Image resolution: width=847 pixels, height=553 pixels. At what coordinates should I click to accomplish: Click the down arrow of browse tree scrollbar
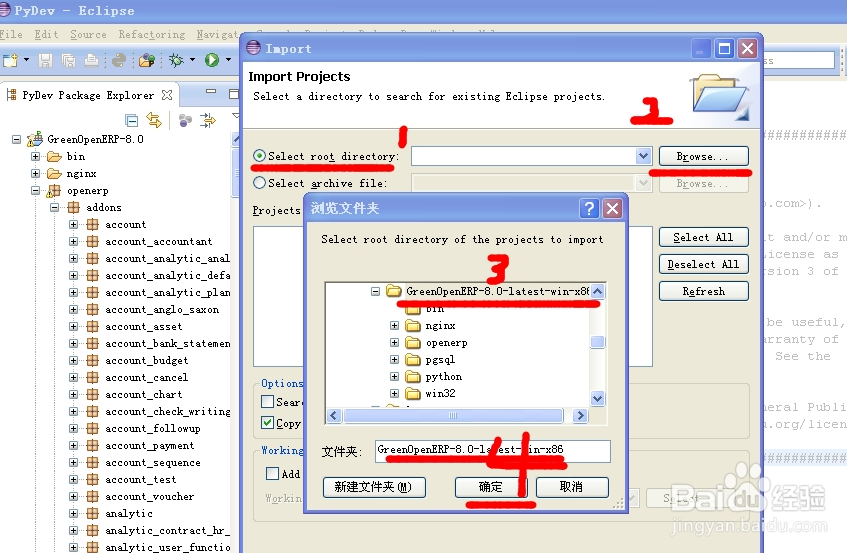point(597,399)
